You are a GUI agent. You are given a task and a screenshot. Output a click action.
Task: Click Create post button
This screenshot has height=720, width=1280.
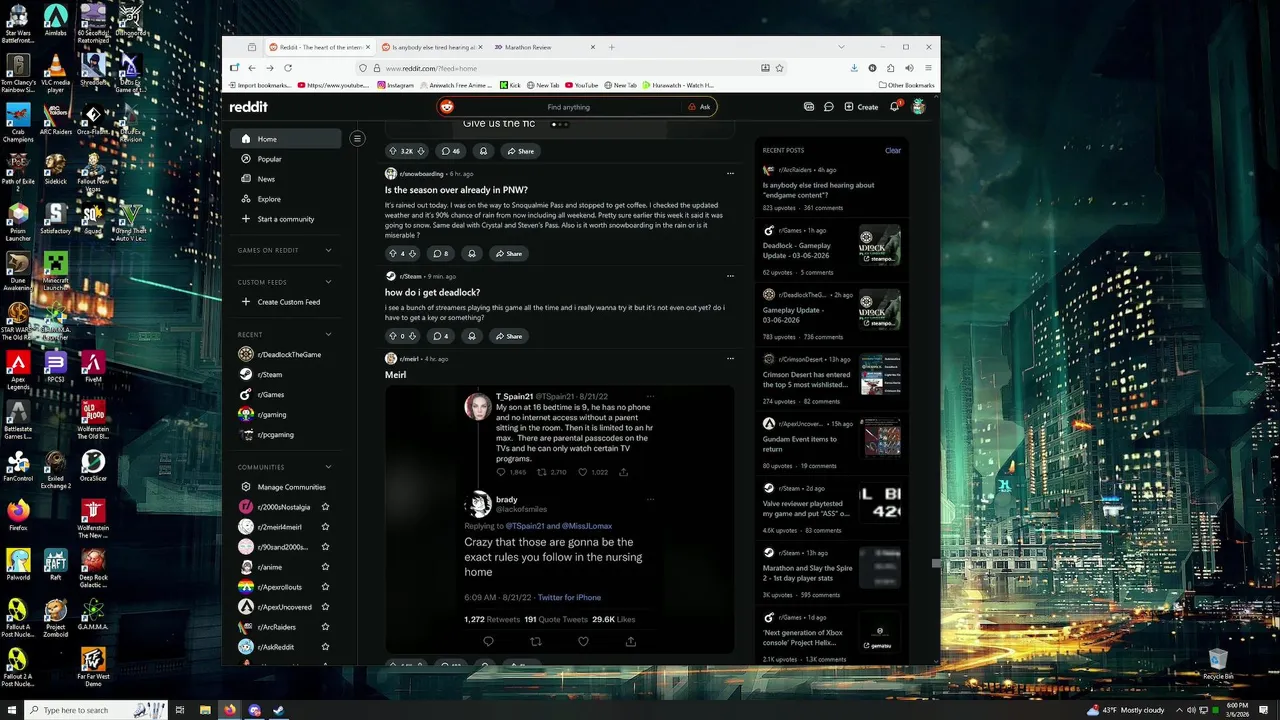[x=861, y=107]
